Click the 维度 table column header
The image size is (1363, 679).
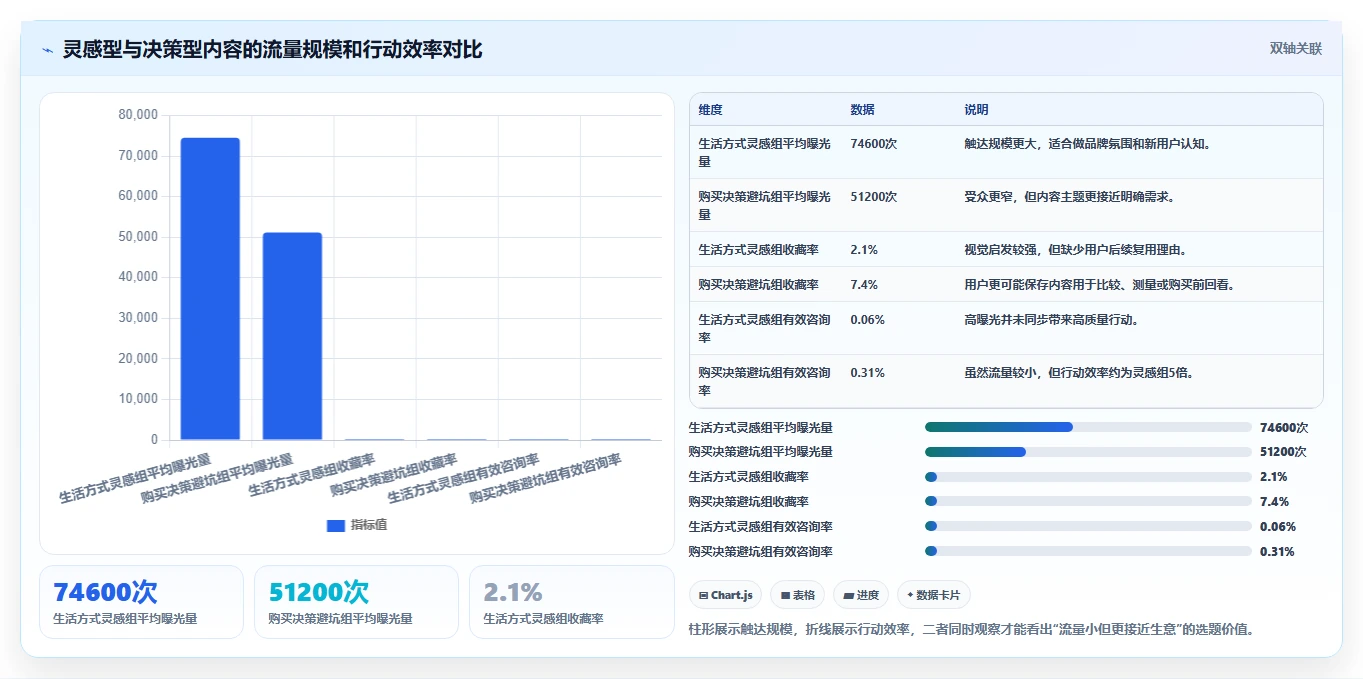711,110
